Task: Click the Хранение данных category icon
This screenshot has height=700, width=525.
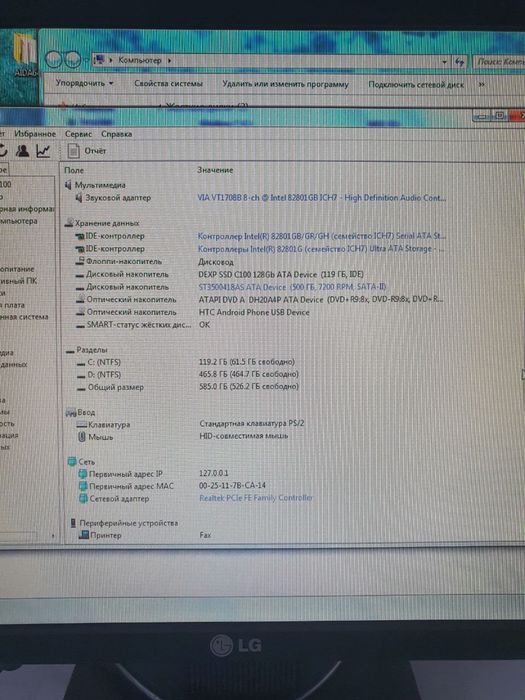Action: click(69, 222)
